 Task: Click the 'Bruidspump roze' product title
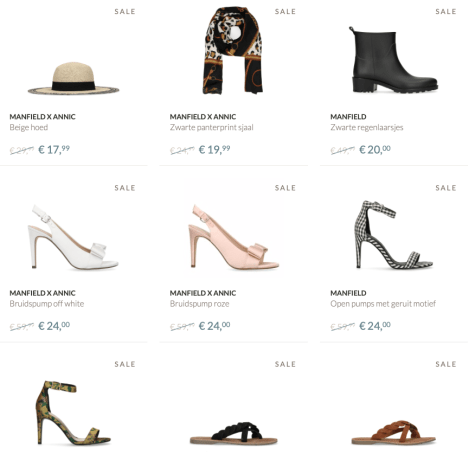(199, 304)
